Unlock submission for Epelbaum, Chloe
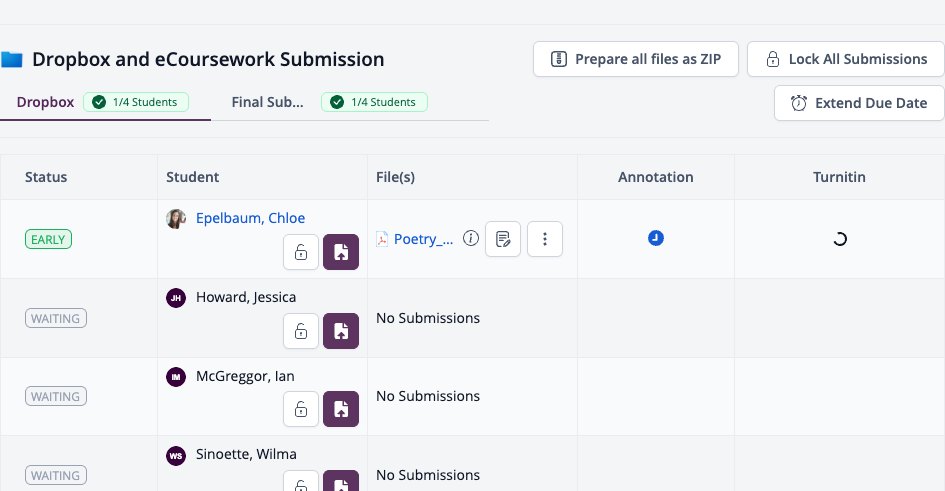This screenshot has width=945, height=491. click(301, 252)
